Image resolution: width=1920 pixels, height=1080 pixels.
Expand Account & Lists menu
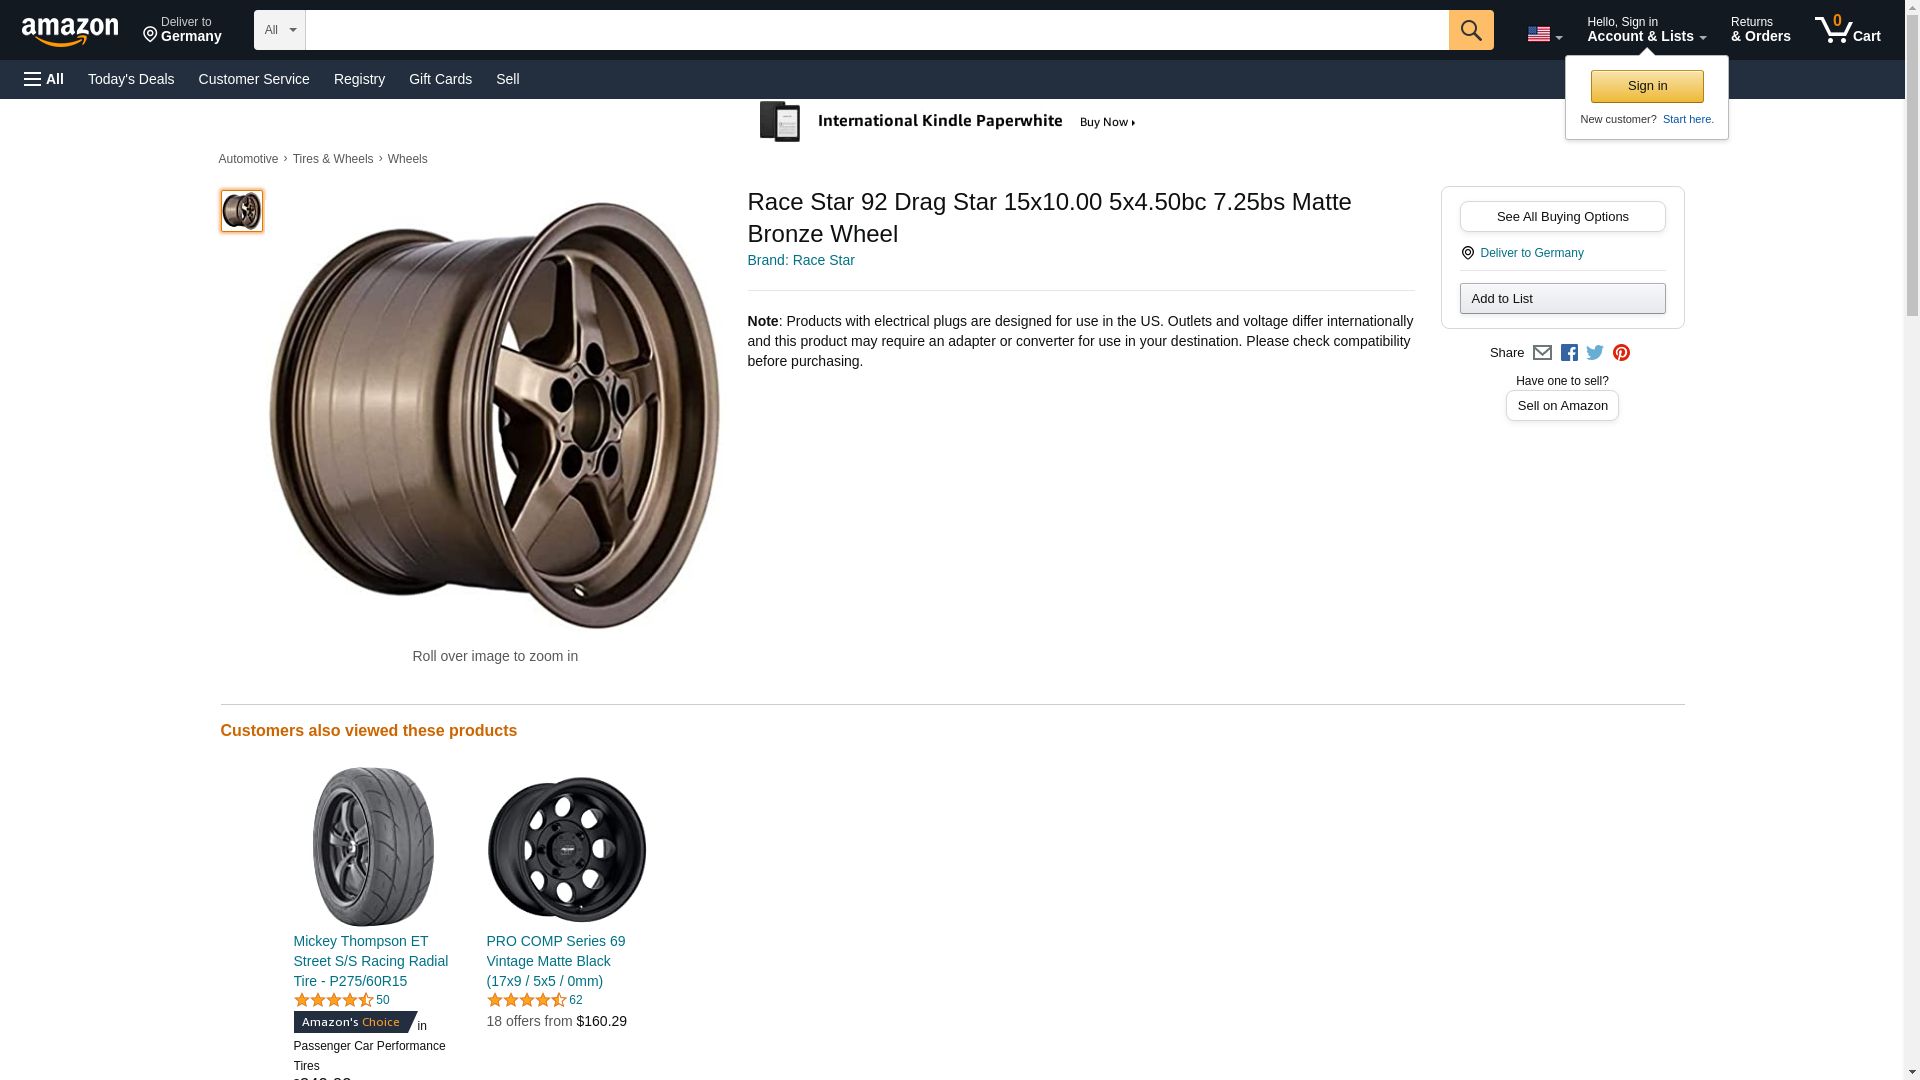1646,30
